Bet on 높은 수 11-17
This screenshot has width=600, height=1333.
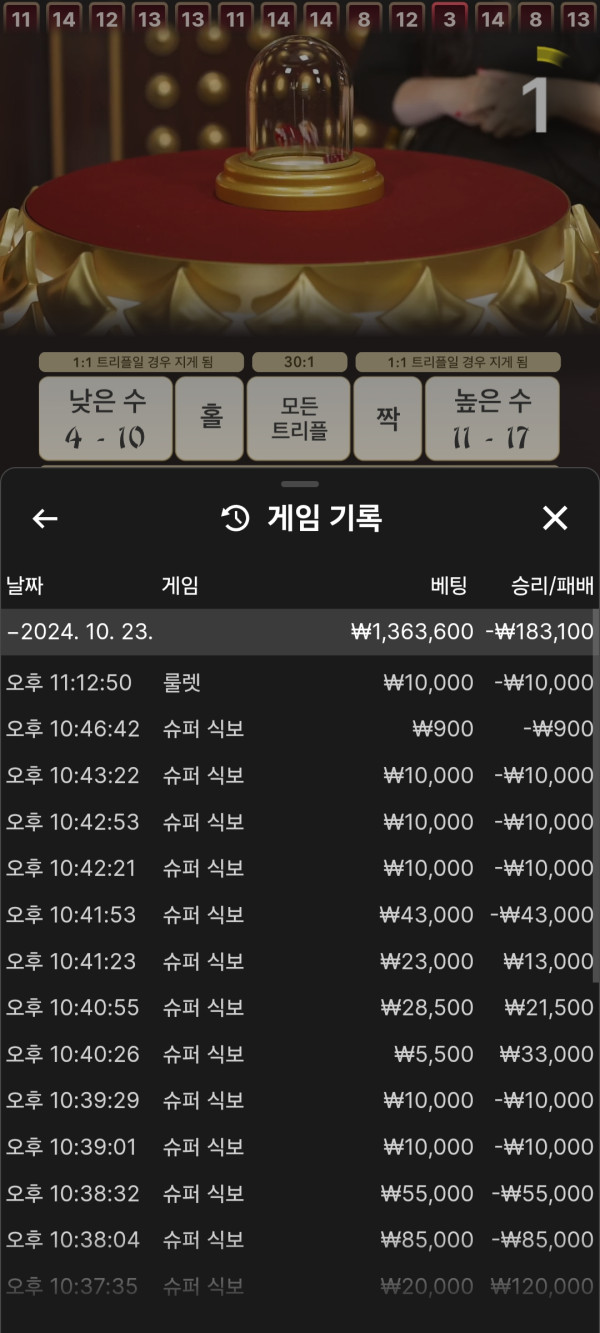492,418
